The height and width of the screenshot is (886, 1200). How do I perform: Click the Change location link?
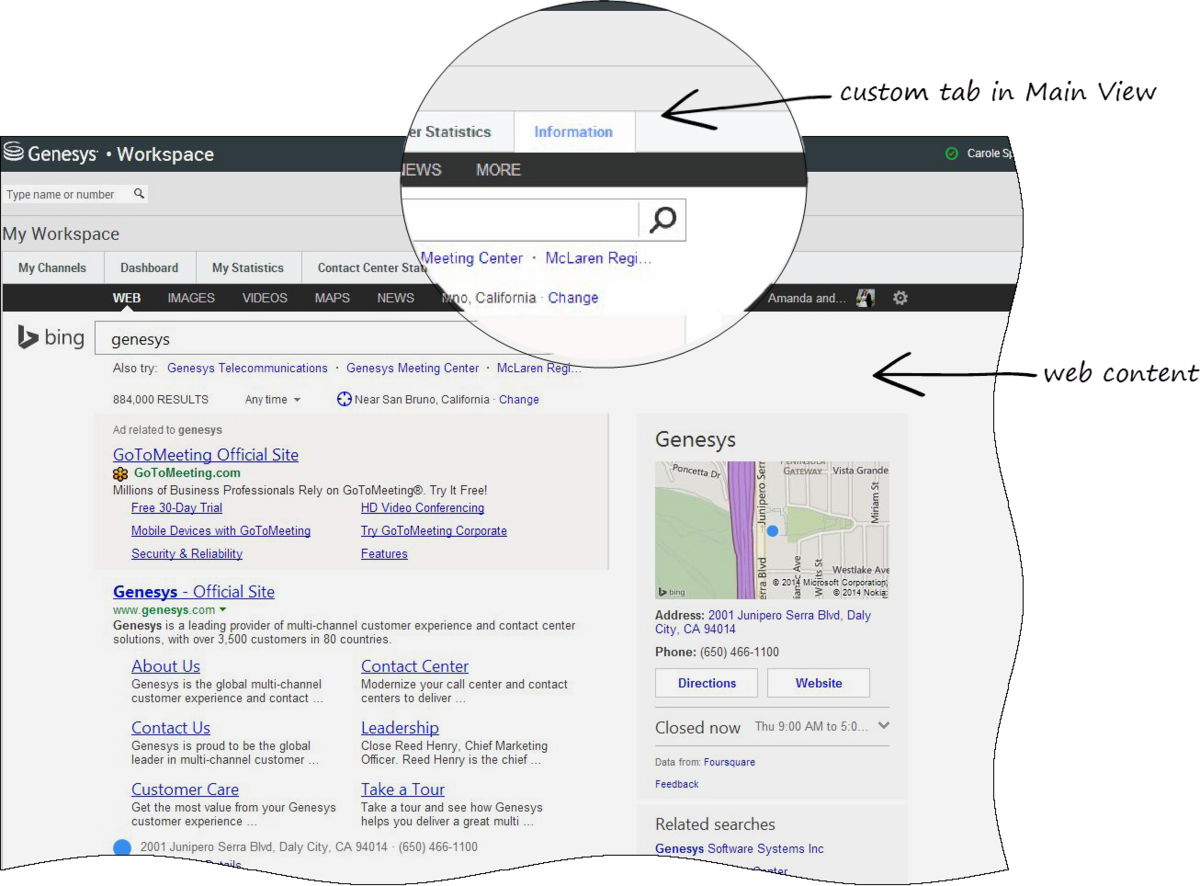(x=519, y=399)
